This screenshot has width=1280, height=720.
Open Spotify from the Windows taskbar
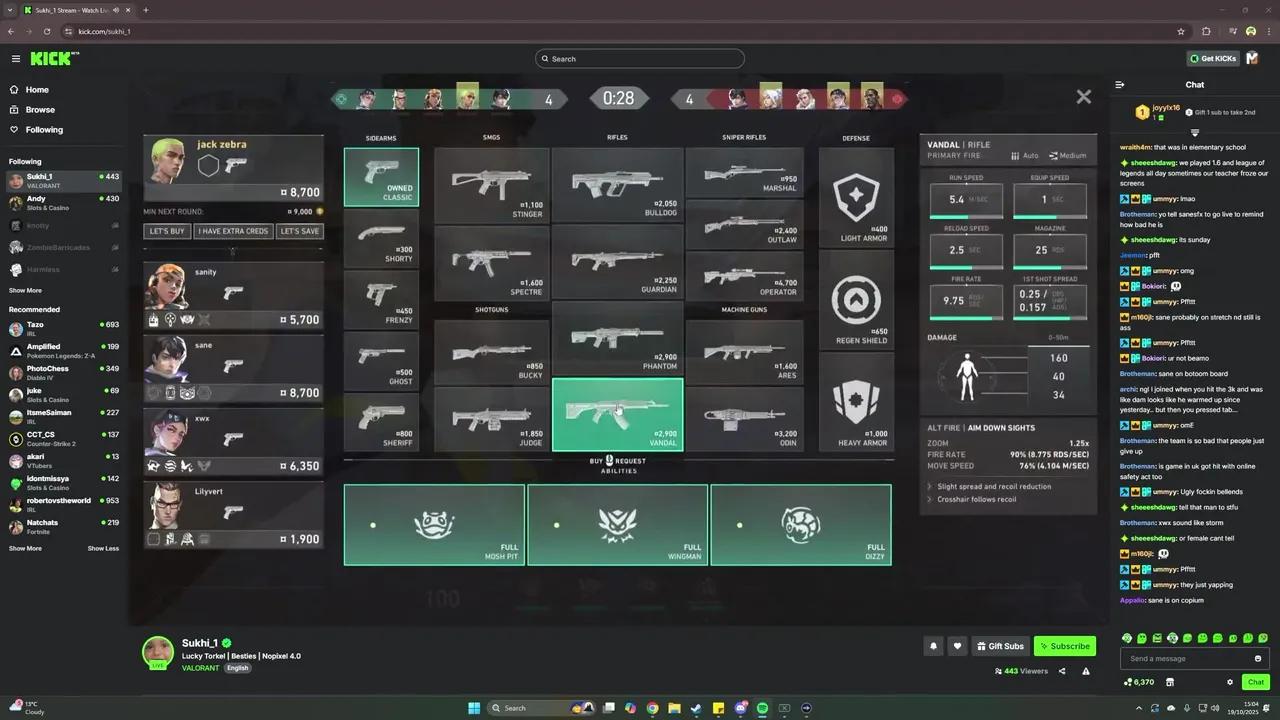pos(762,708)
